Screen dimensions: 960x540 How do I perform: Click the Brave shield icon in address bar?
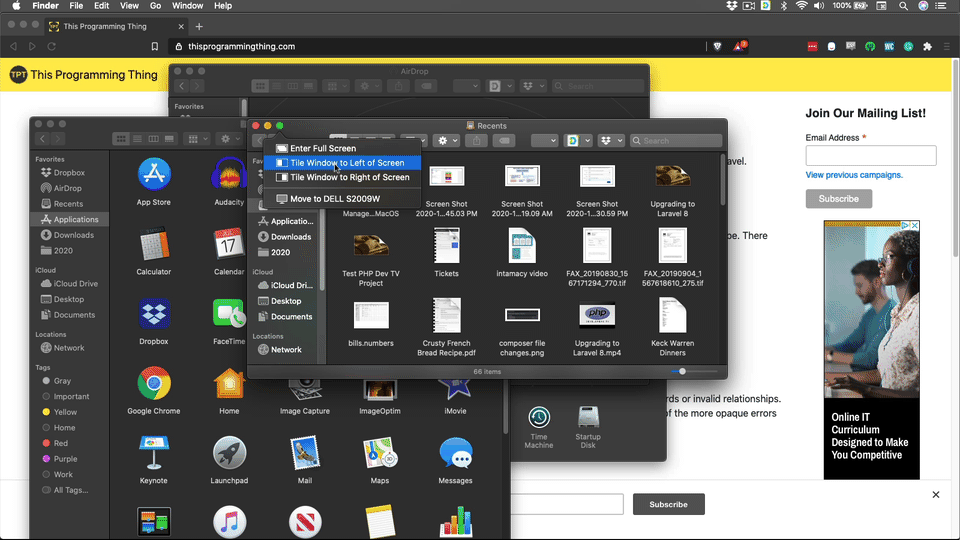(x=718, y=46)
